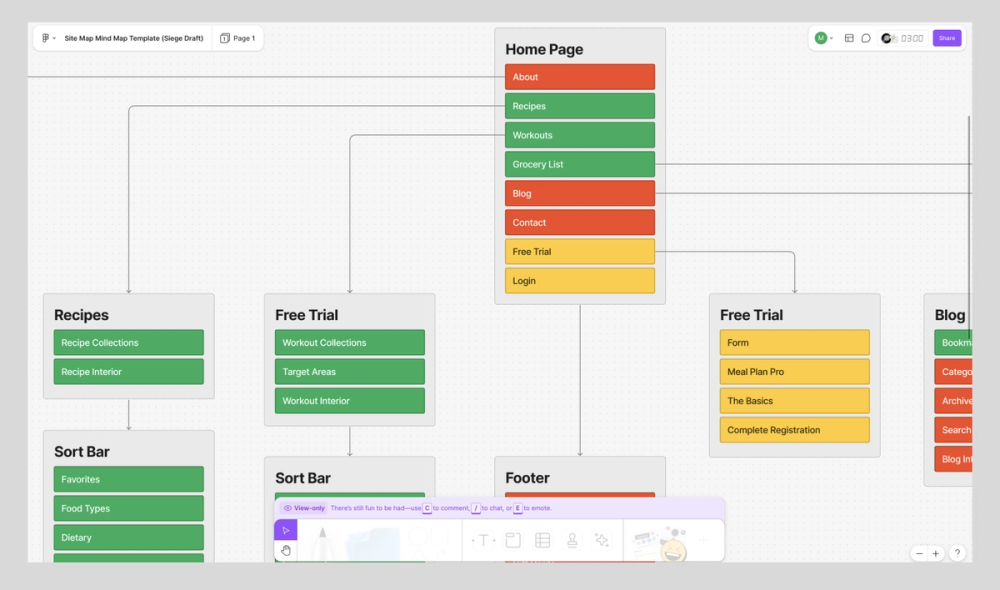The image size is (1000, 590).
Task: Select the Text tool in the bottom toolbar
Action: pos(482,541)
